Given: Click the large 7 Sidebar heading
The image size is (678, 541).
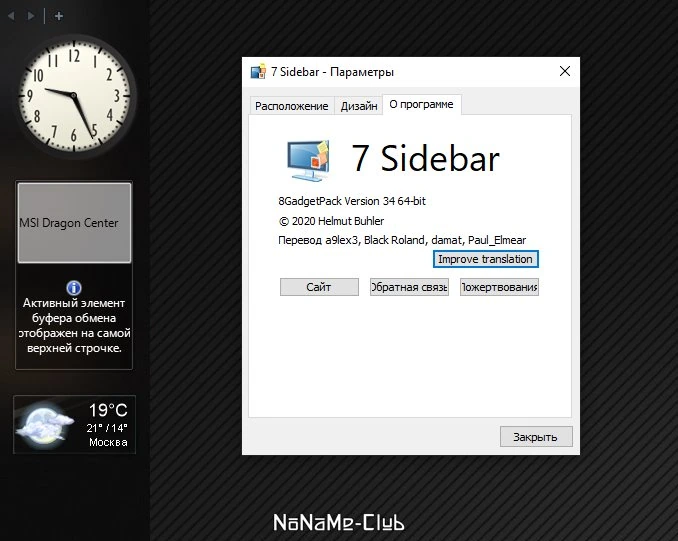Looking at the screenshot, I should (x=425, y=159).
